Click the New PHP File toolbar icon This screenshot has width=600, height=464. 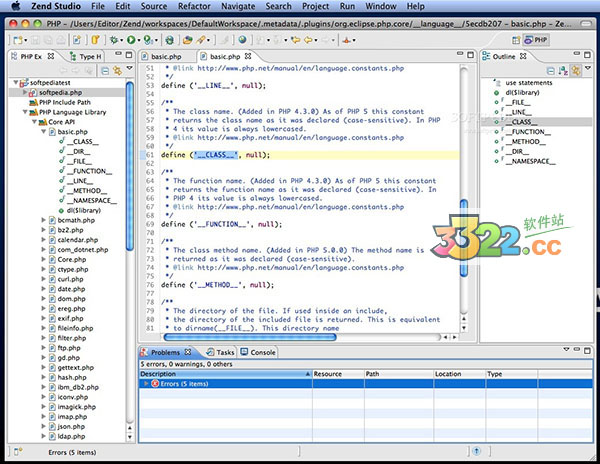(x=77, y=40)
